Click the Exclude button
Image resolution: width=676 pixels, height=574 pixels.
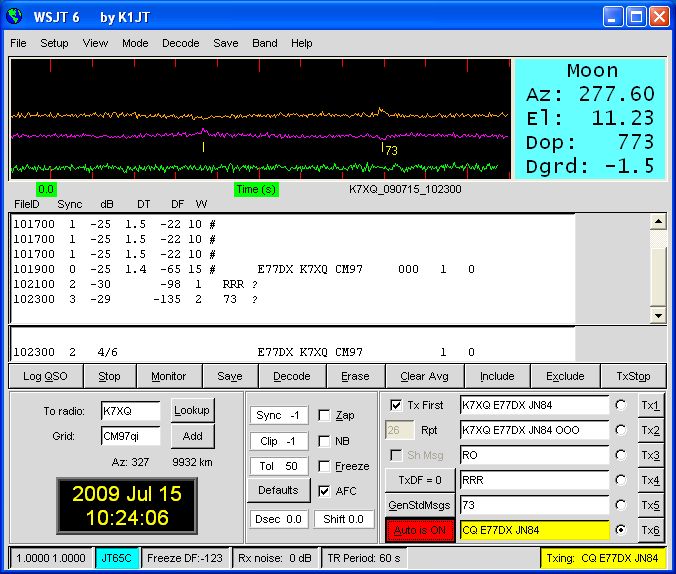point(565,376)
